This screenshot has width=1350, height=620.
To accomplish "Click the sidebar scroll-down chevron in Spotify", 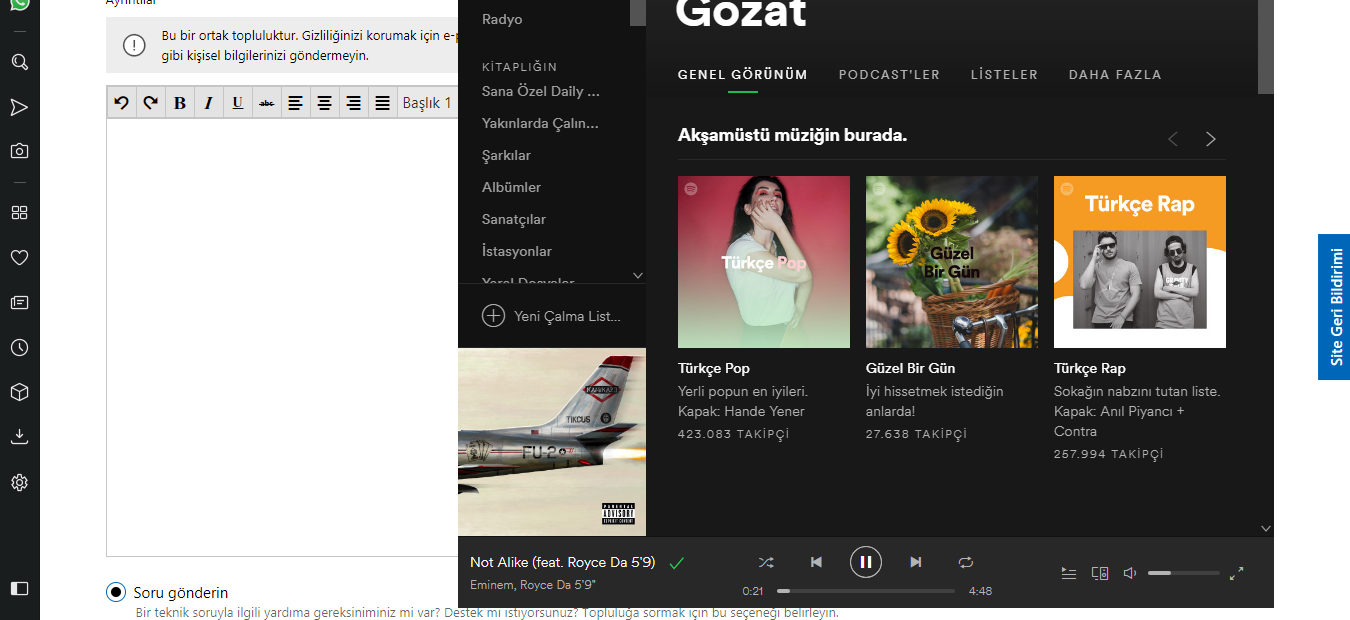I will tap(638, 275).
